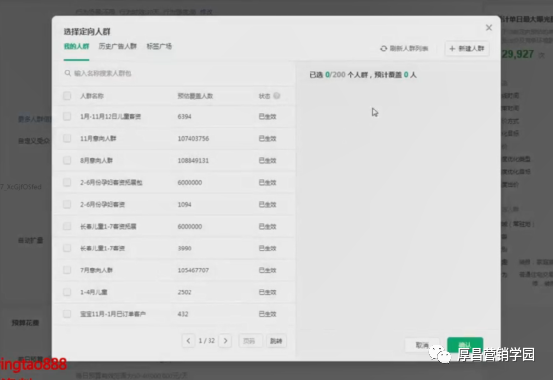The height and width of the screenshot is (380, 553).
Task: Click the 人群名称 column header
Action: 92,96
